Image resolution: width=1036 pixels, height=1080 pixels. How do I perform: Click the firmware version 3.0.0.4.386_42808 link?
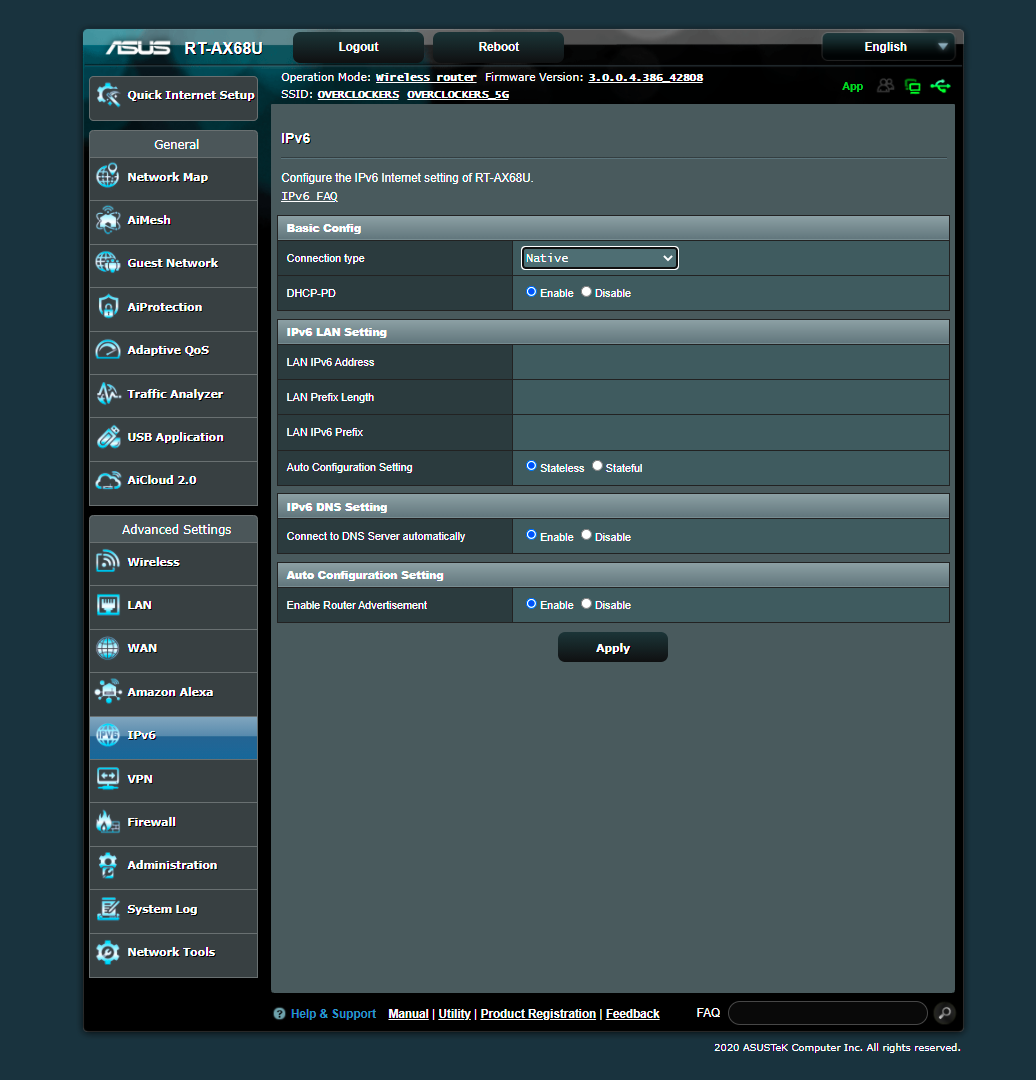point(645,77)
